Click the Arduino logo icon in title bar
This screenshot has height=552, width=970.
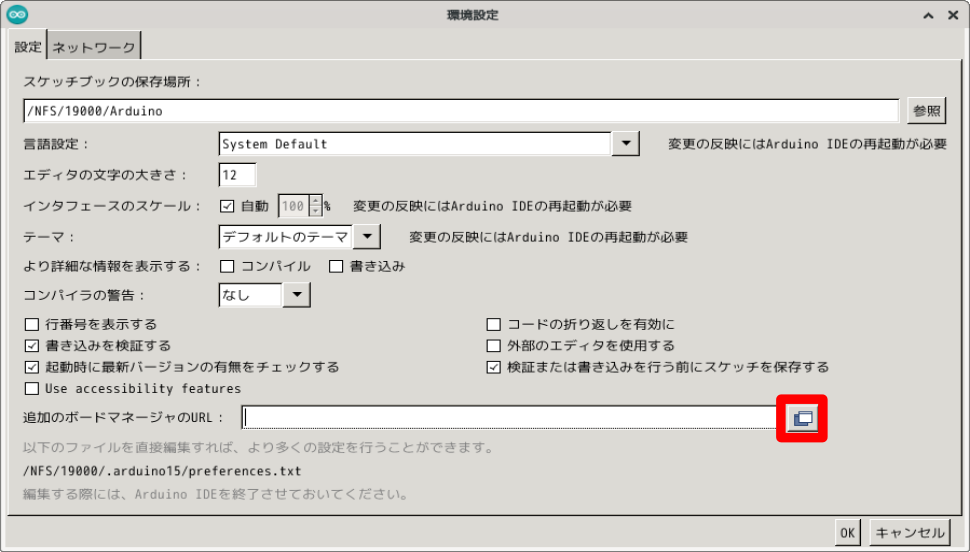pyautogui.click(x=17, y=14)
